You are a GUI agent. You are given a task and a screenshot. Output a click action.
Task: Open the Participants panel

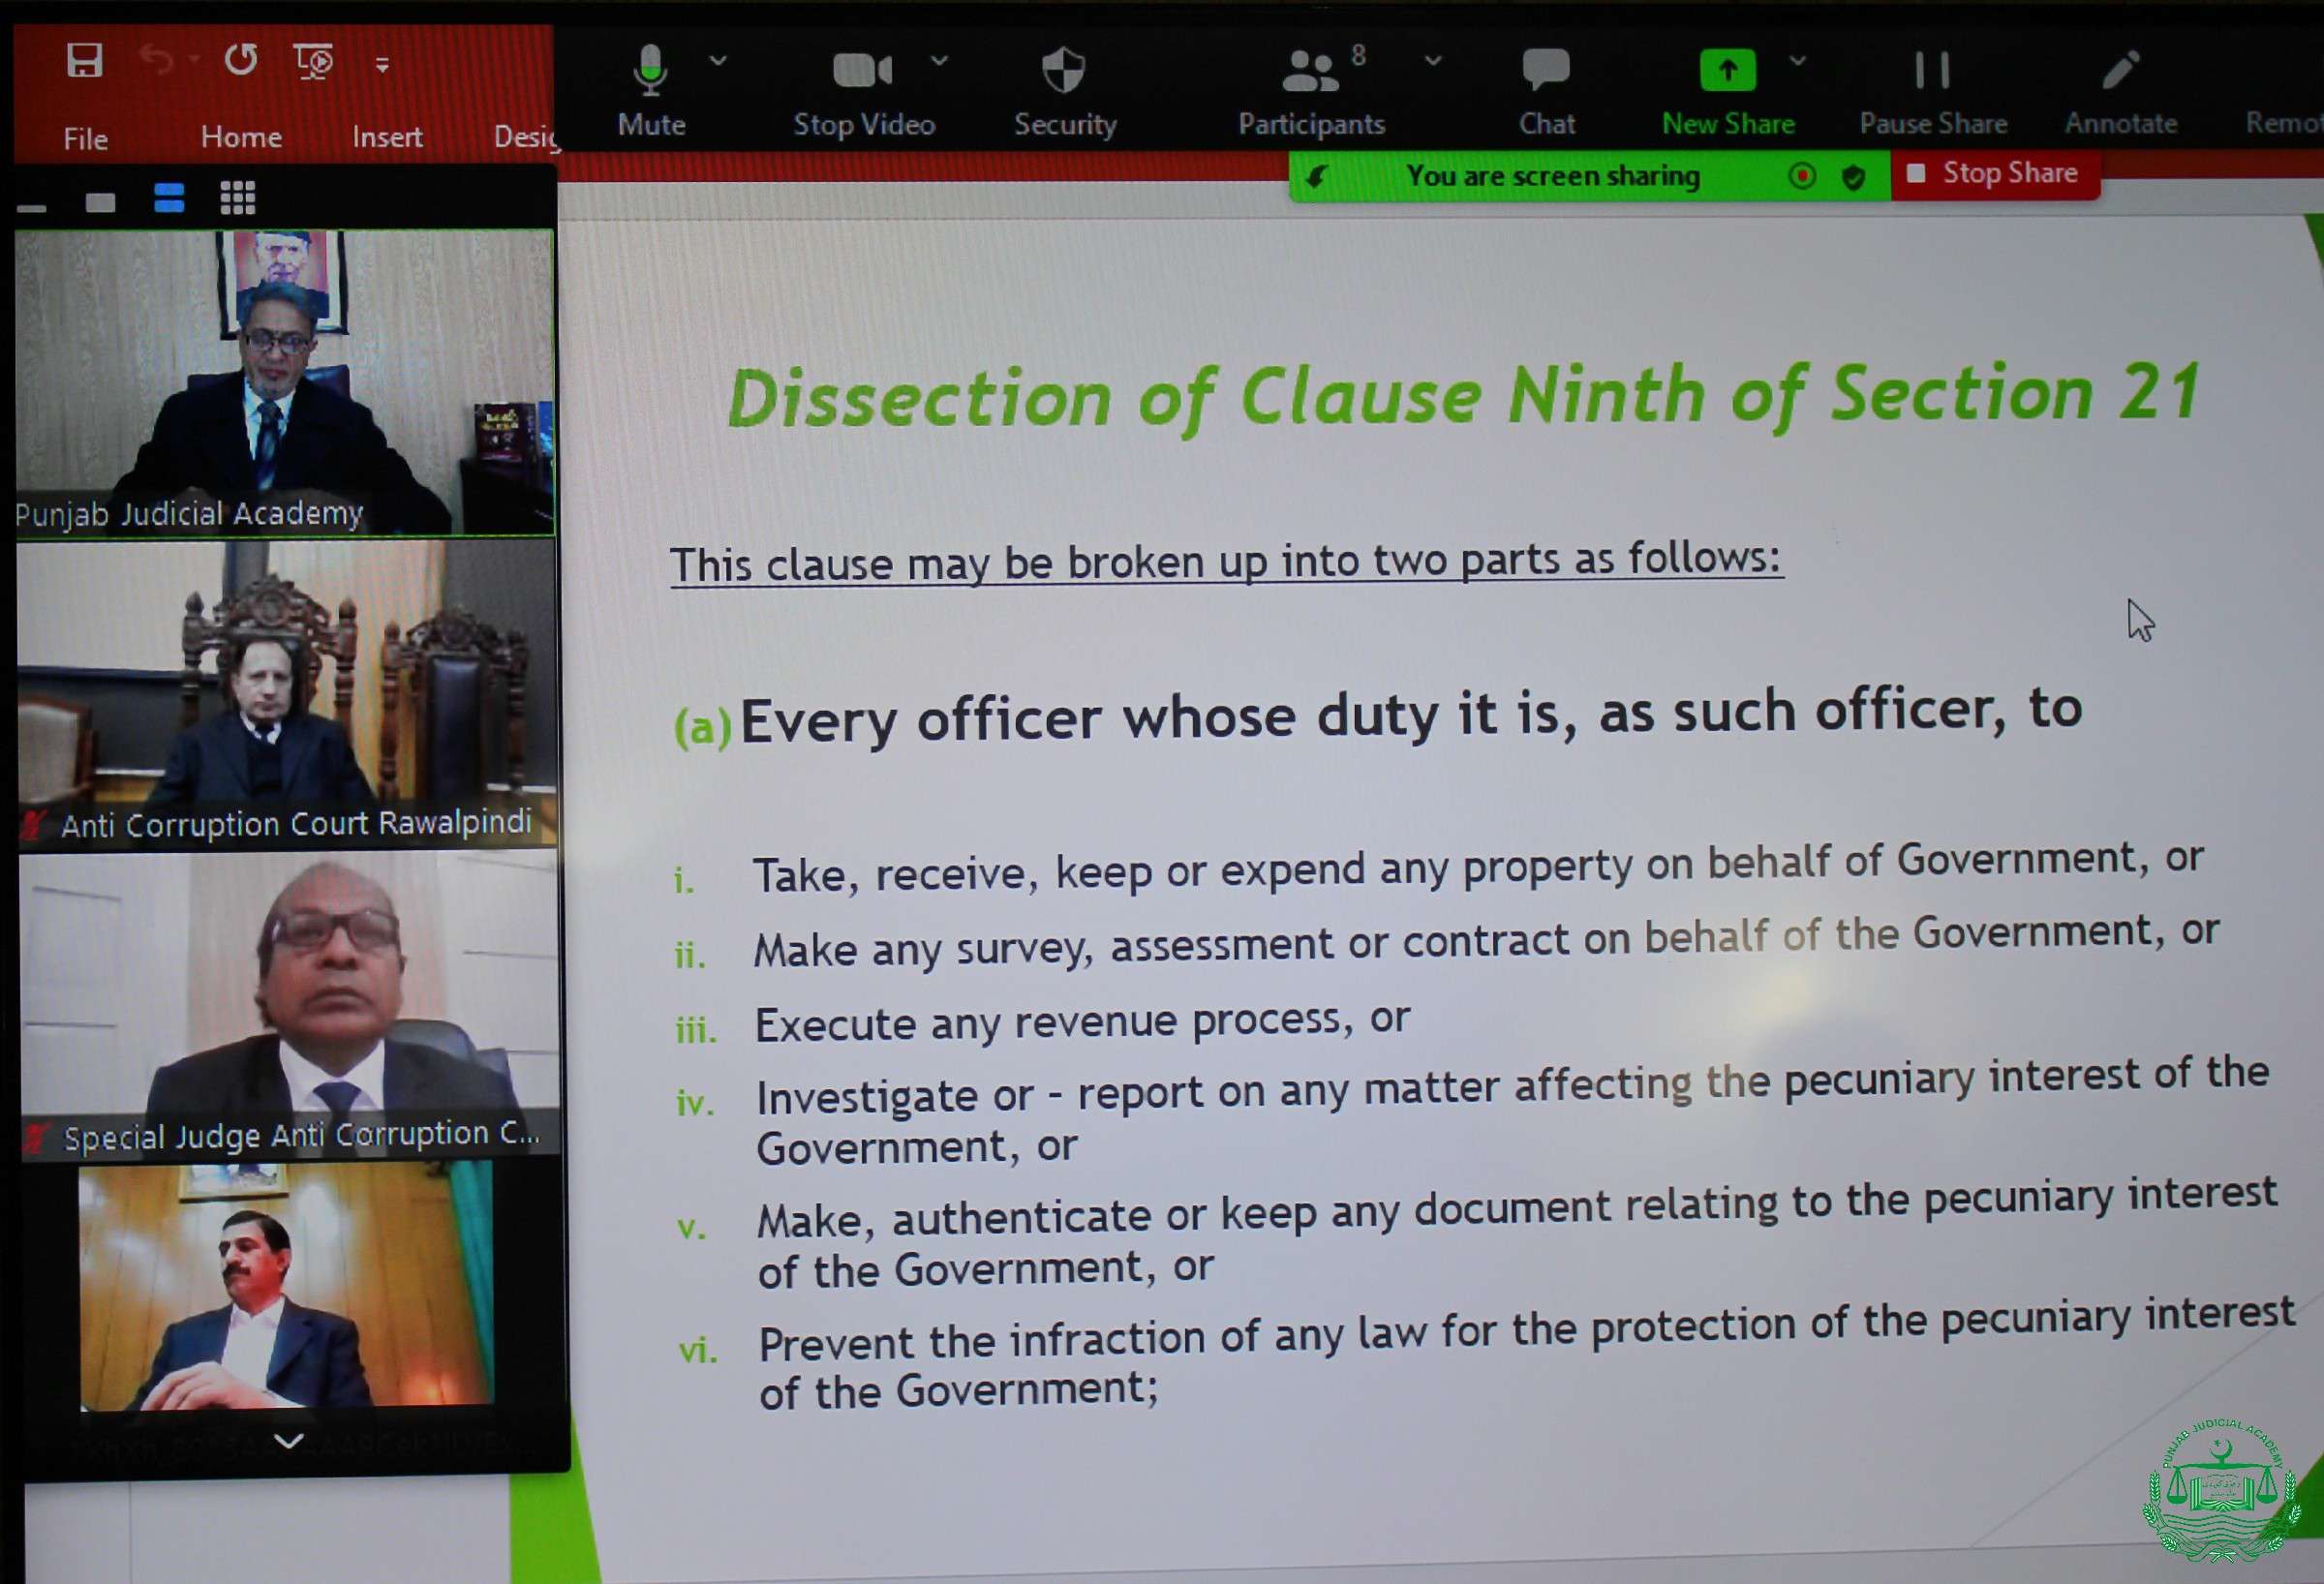coord(1310,72)
